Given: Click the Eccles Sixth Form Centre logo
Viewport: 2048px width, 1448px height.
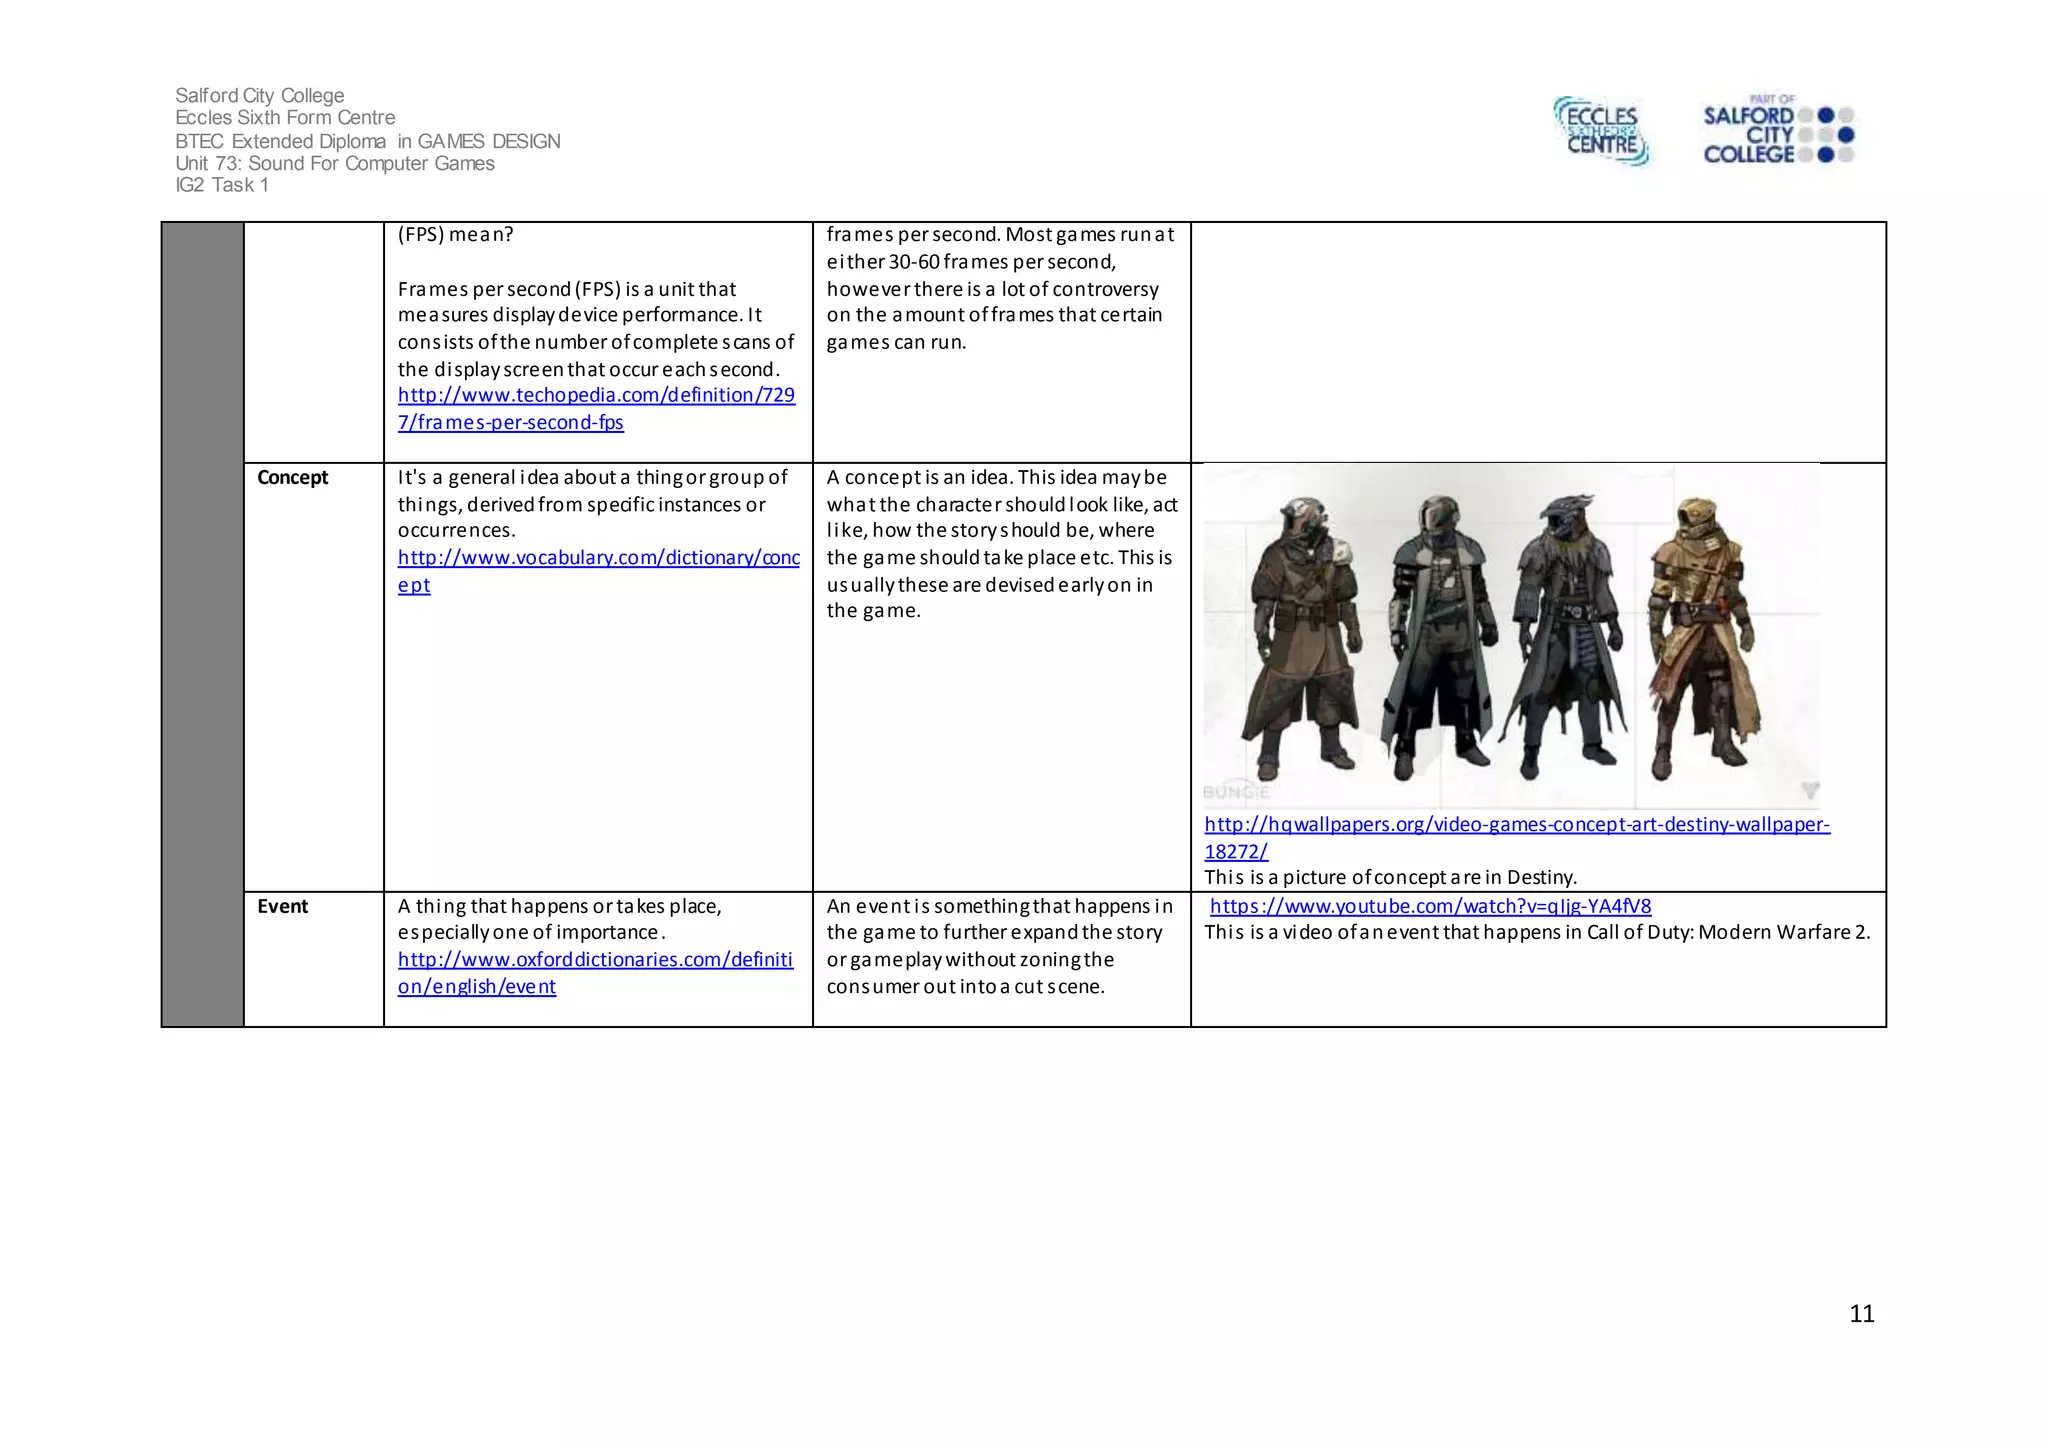Looking at the screenshot, I should (1601, 131).
